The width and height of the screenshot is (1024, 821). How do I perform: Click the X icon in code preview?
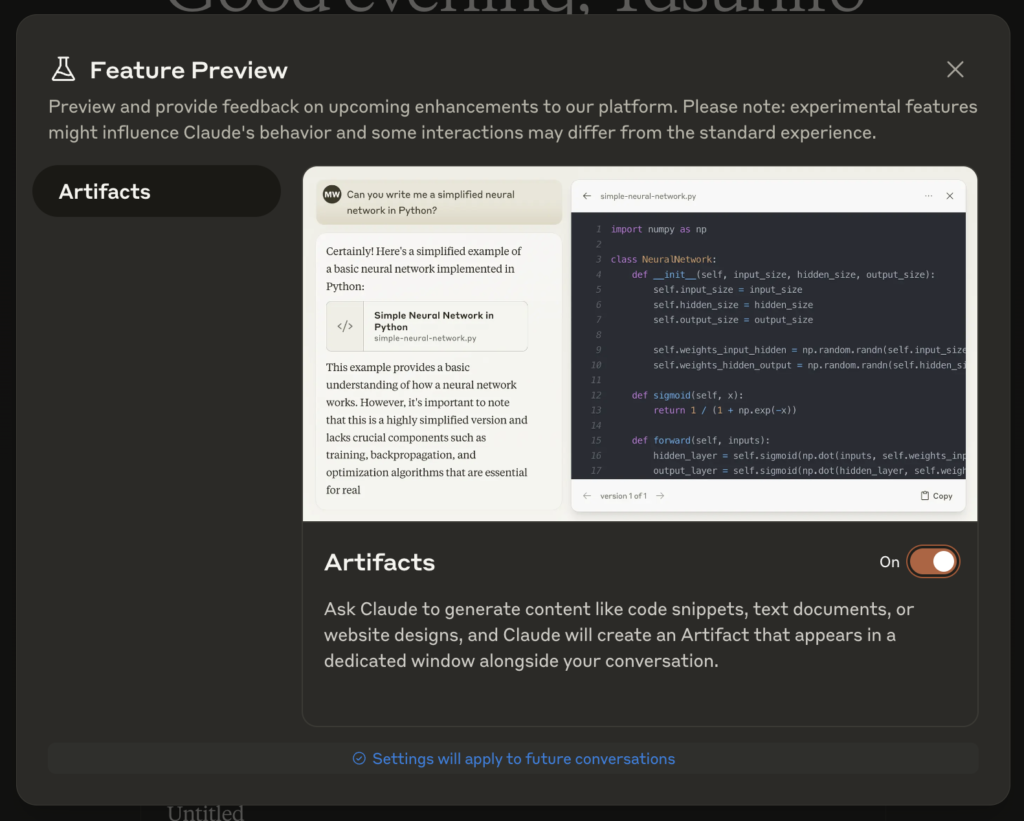(950, 196)
